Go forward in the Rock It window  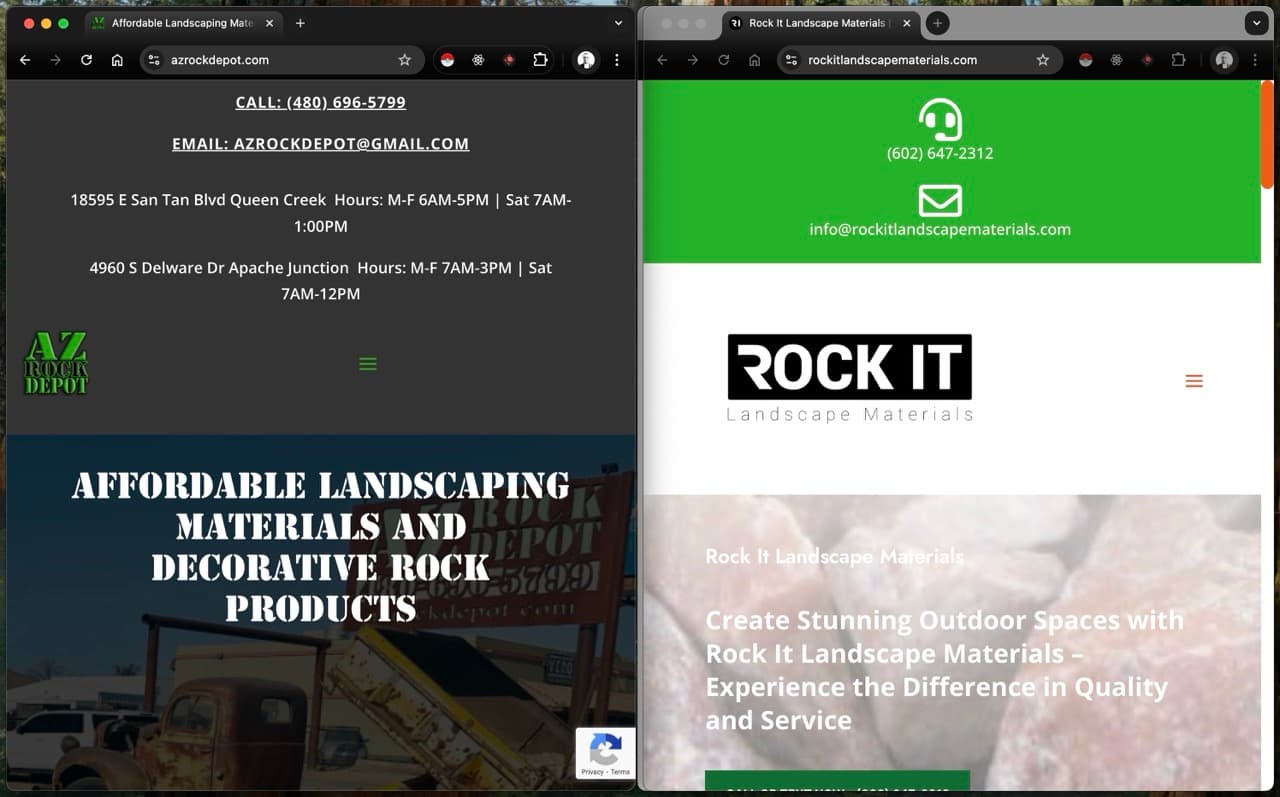coord(693,60)
